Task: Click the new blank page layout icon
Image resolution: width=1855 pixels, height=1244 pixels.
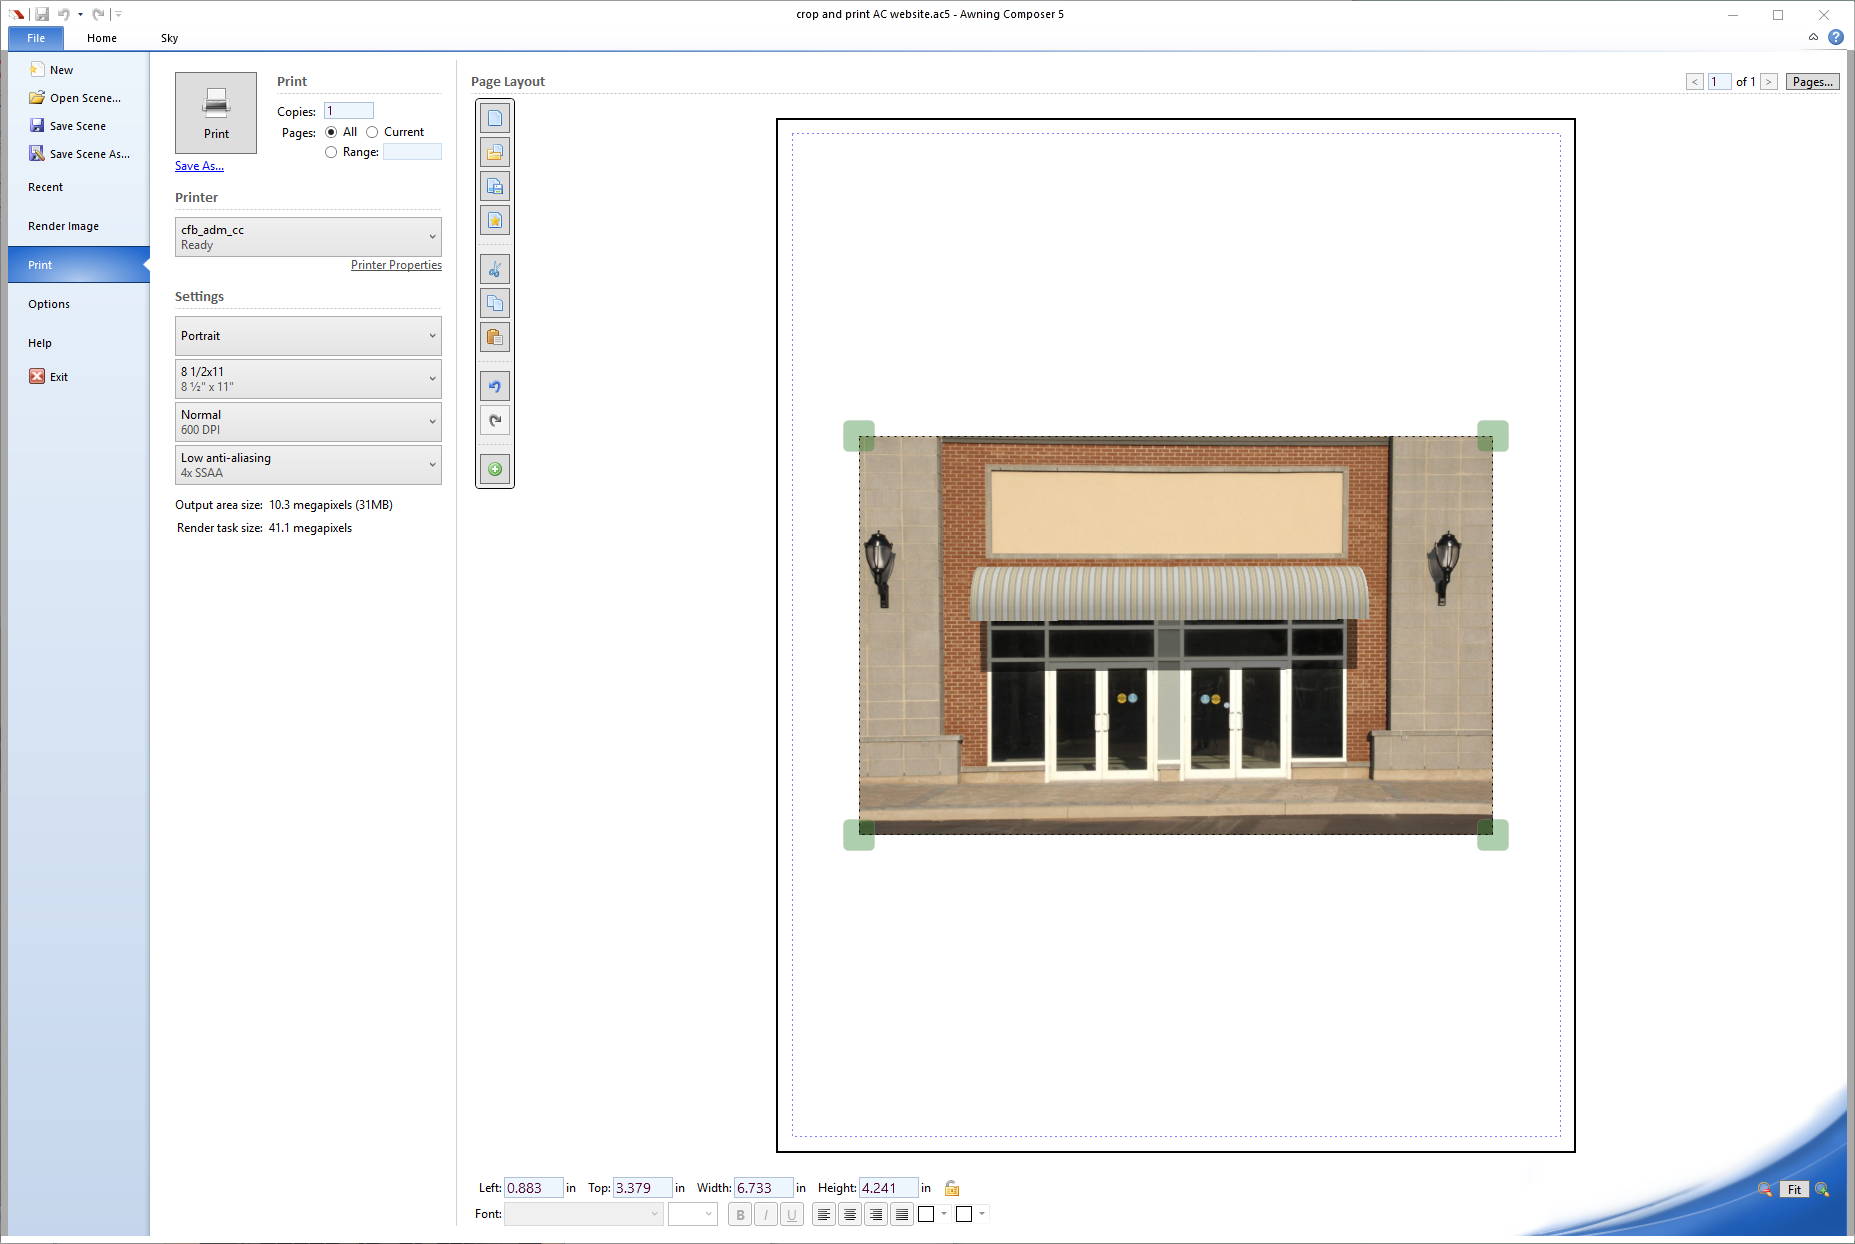Action: point(494,118)
